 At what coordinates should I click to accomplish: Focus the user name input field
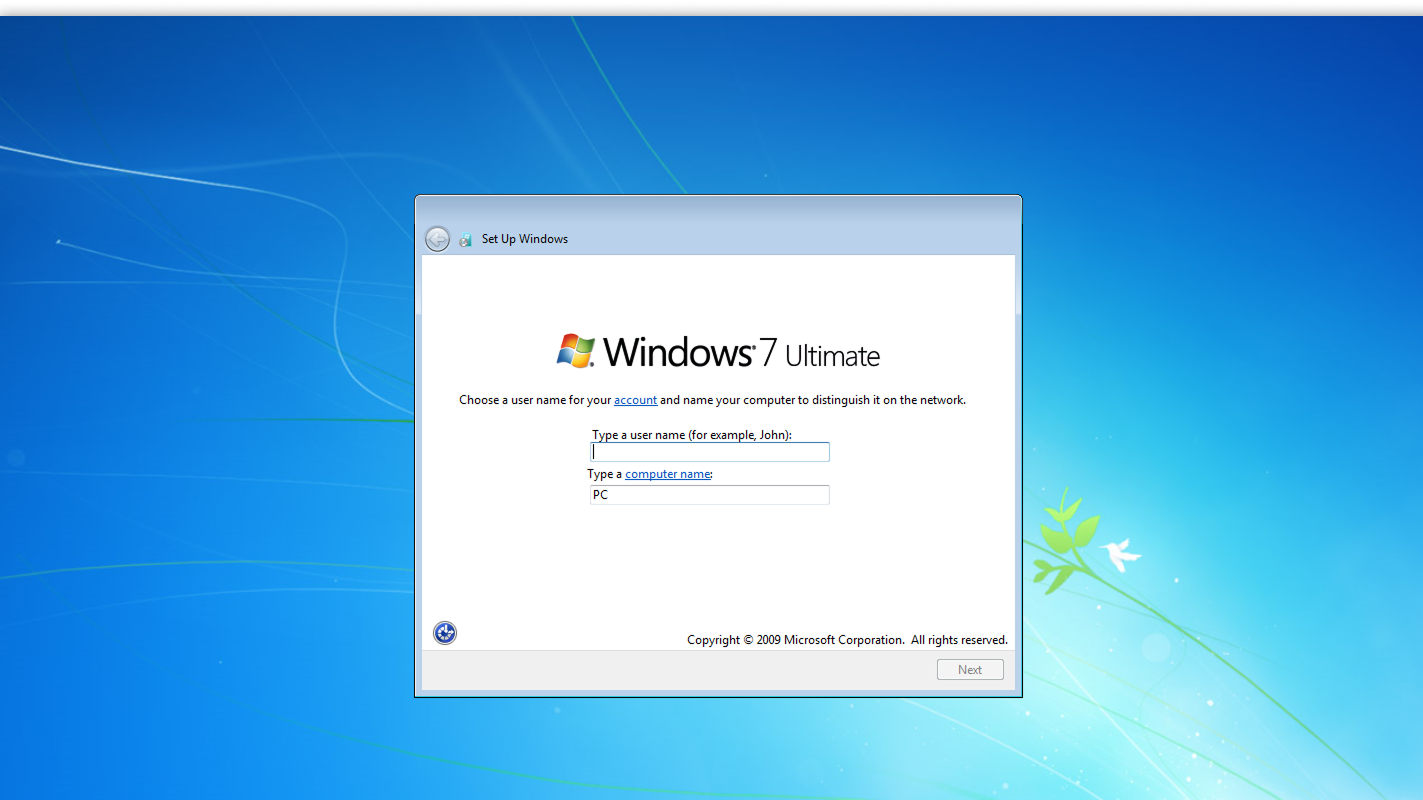point(710,452)
